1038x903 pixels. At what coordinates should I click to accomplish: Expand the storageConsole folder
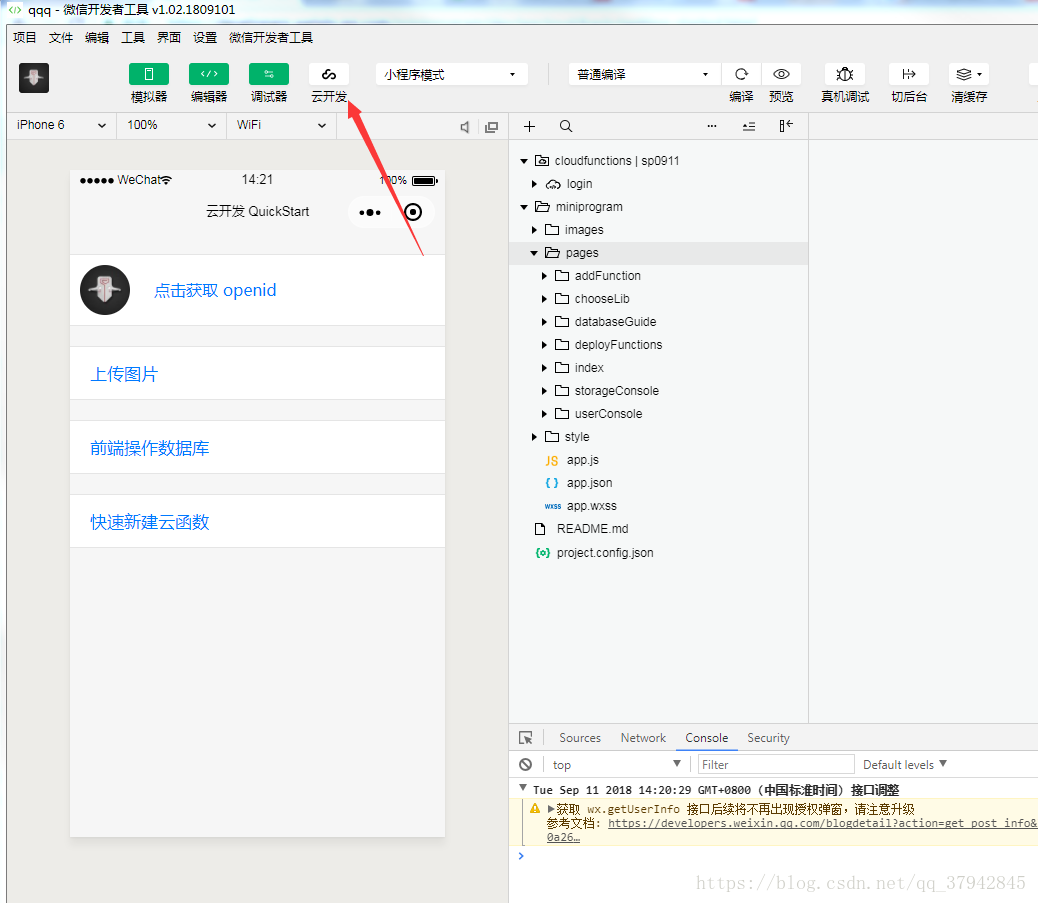pos(544,391)
